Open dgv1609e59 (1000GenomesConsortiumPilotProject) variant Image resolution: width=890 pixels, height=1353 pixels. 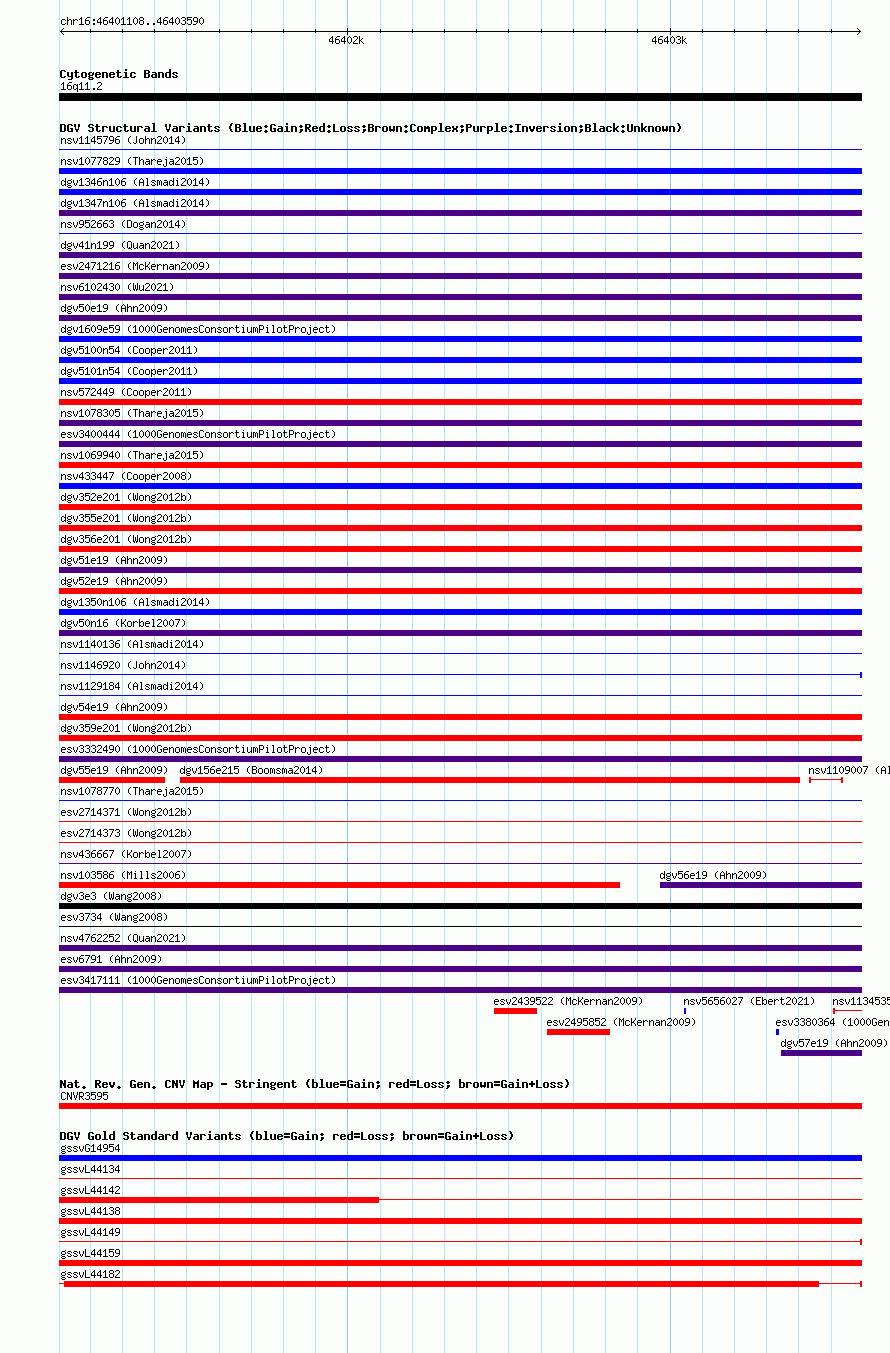(198, 329)
